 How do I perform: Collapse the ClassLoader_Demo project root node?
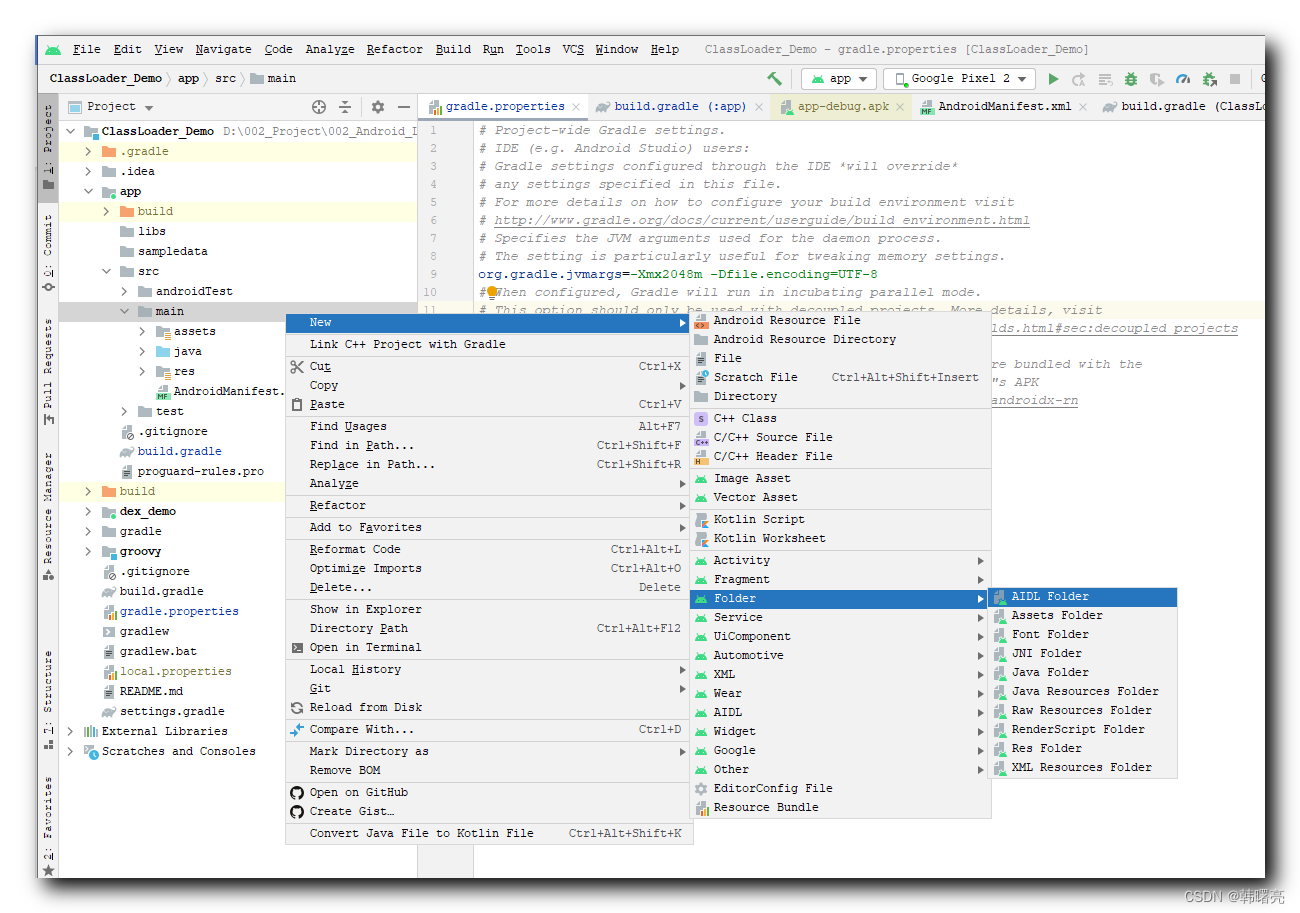pyautogui.click(x=70, y=130)
